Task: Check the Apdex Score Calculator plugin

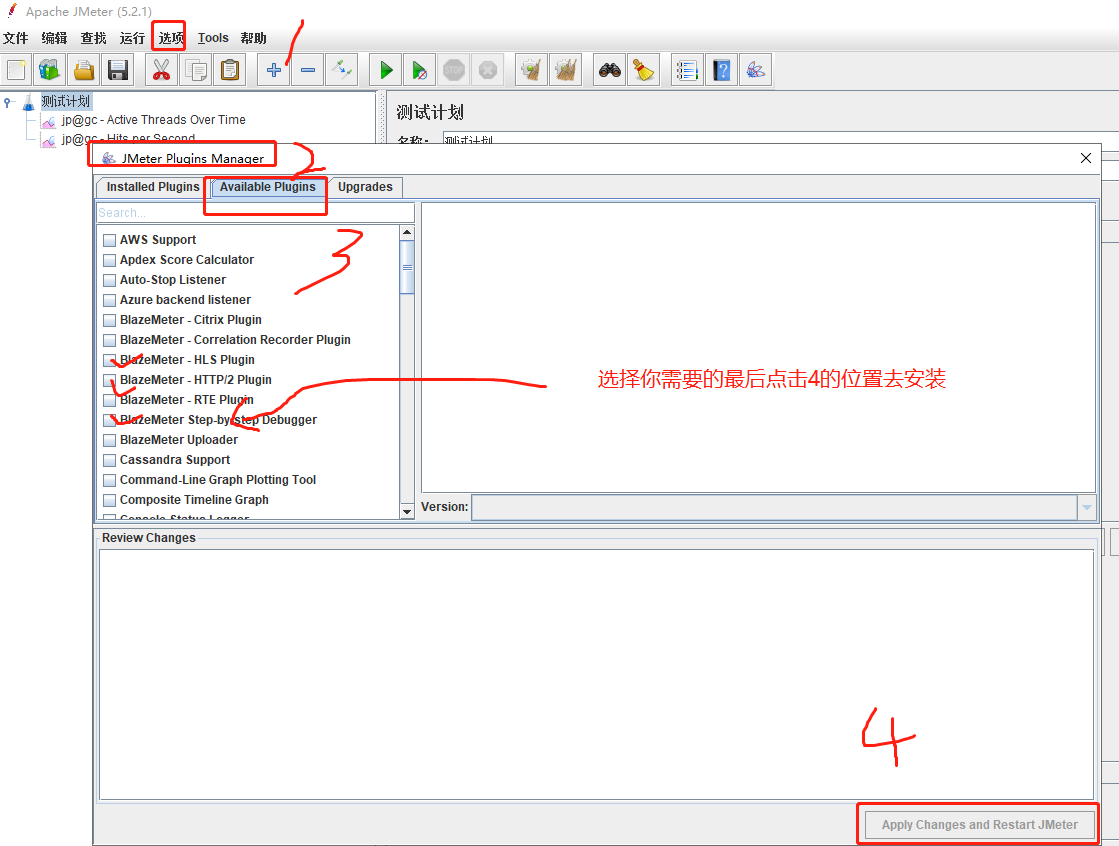Action: [x=109, y=260]
